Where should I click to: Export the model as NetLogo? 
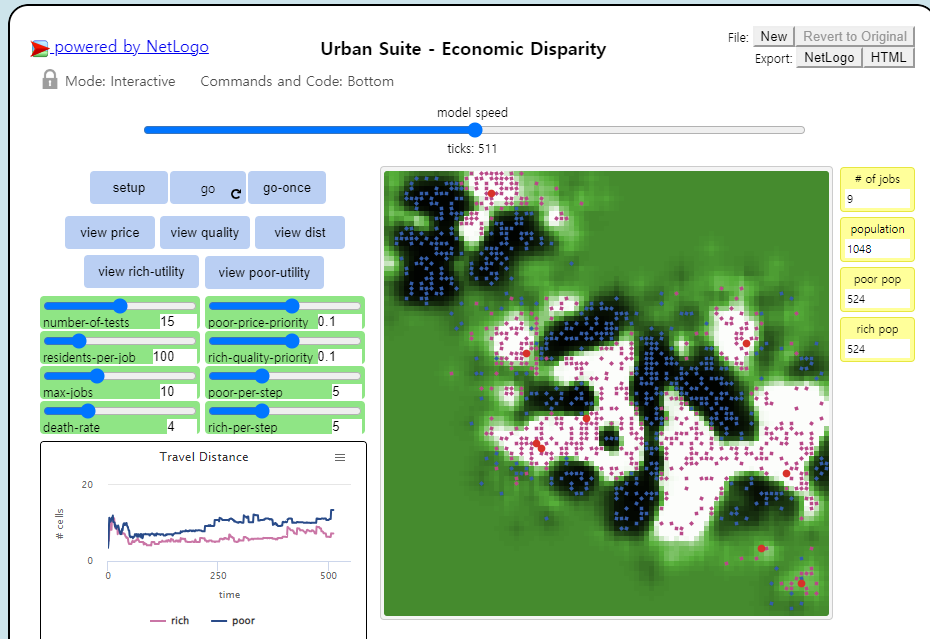[x=829, y=58]
